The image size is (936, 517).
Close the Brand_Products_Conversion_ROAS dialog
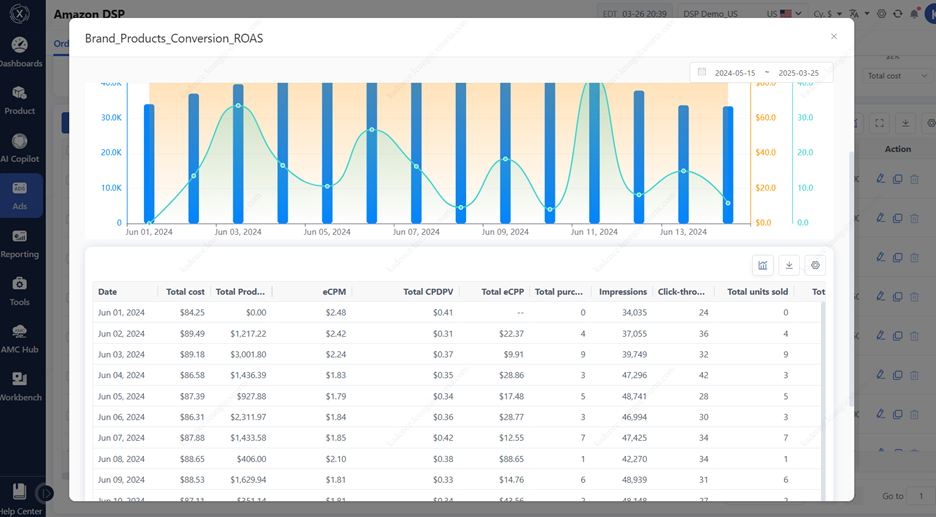point(834,37)
